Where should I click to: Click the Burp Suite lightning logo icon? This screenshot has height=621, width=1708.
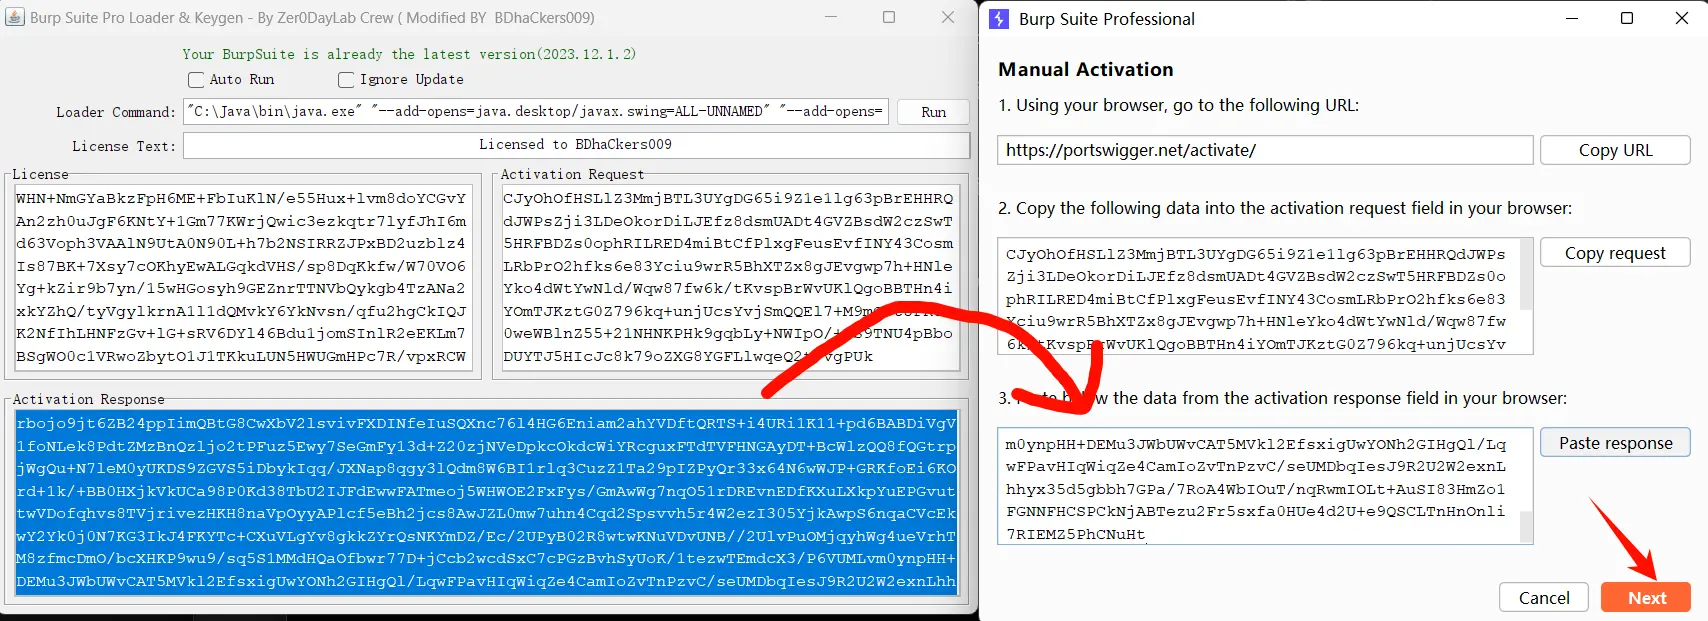[x=999, y=19]
